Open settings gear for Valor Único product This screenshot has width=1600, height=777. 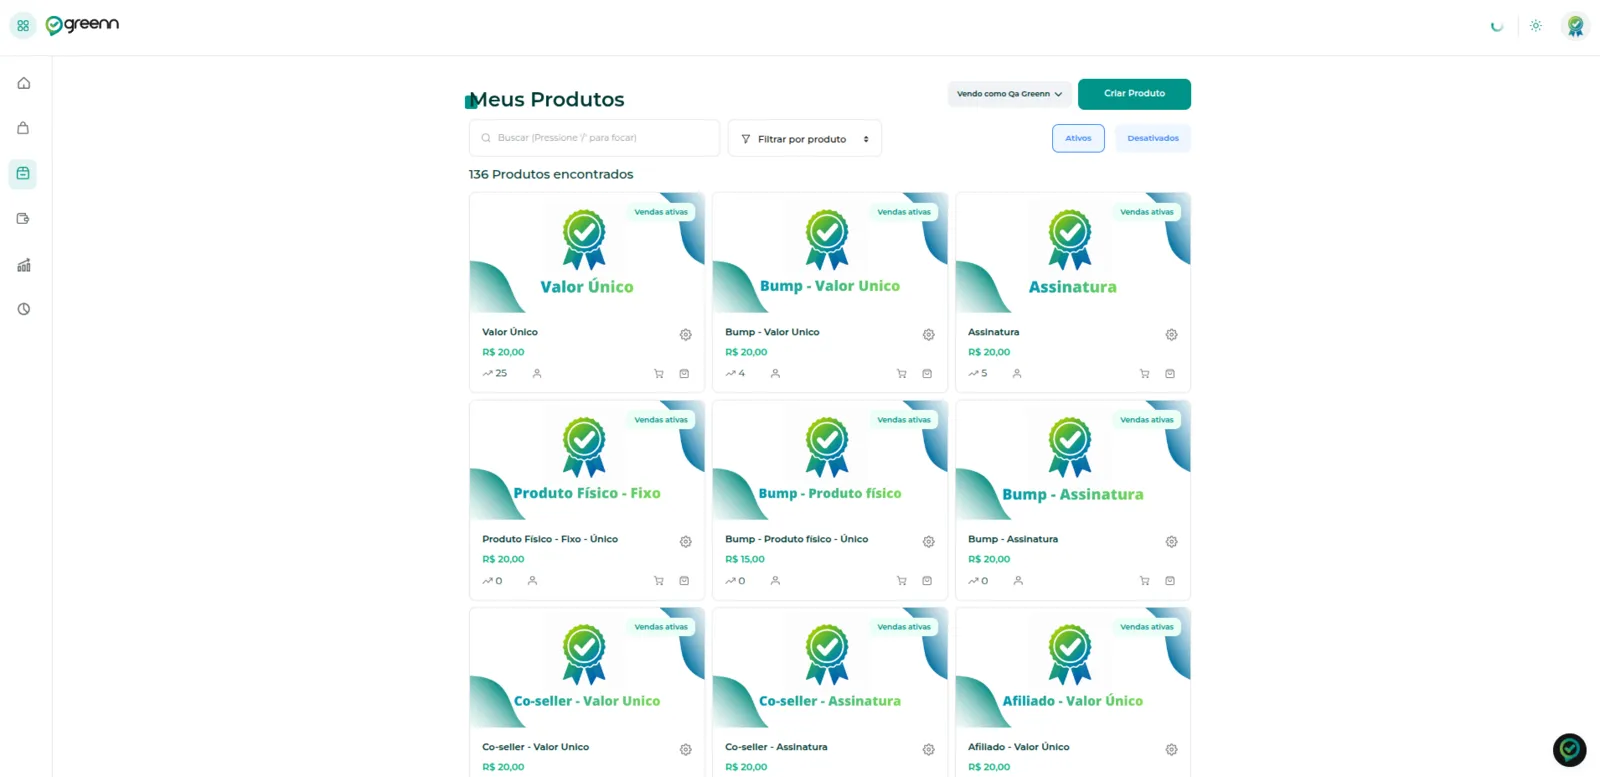coord(686,335)
